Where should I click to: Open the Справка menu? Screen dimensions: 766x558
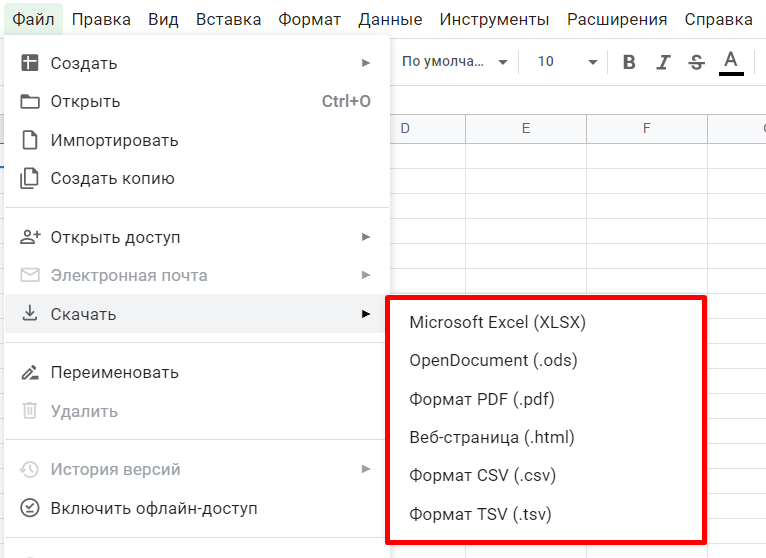[x=719, y=20]
